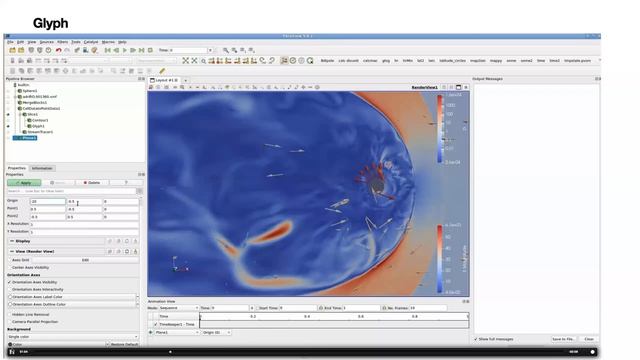Toggle visibility eye for Sphere1
This screenshot has height=360, width=640.
[8, 91]
